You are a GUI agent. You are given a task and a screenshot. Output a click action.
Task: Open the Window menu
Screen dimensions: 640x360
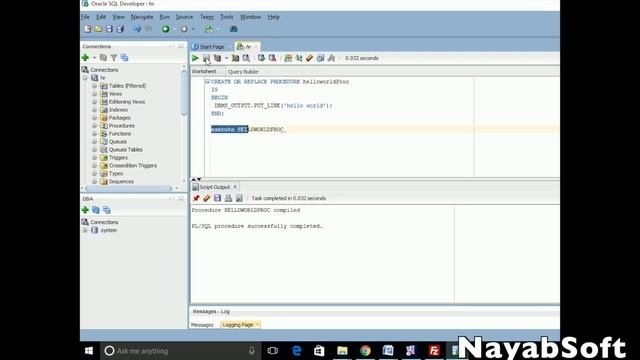pos(250,17)
